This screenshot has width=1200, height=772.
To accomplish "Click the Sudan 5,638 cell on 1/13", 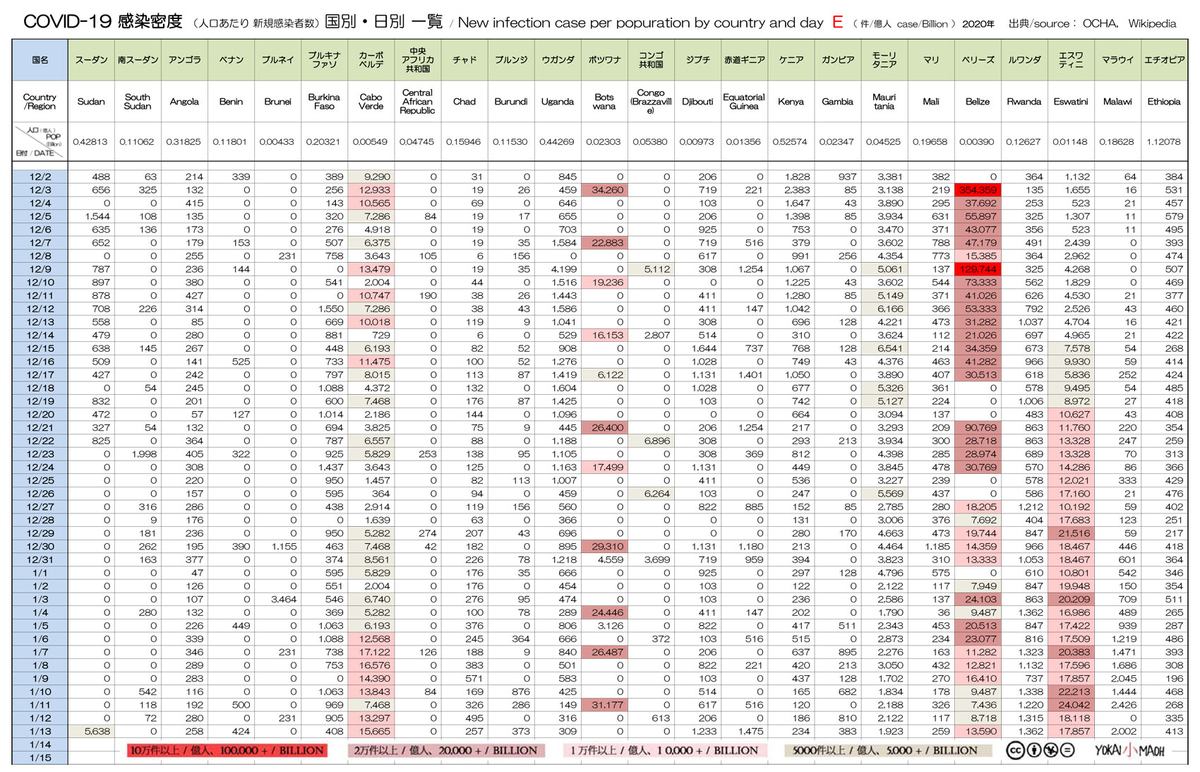I will coord(91,732).
